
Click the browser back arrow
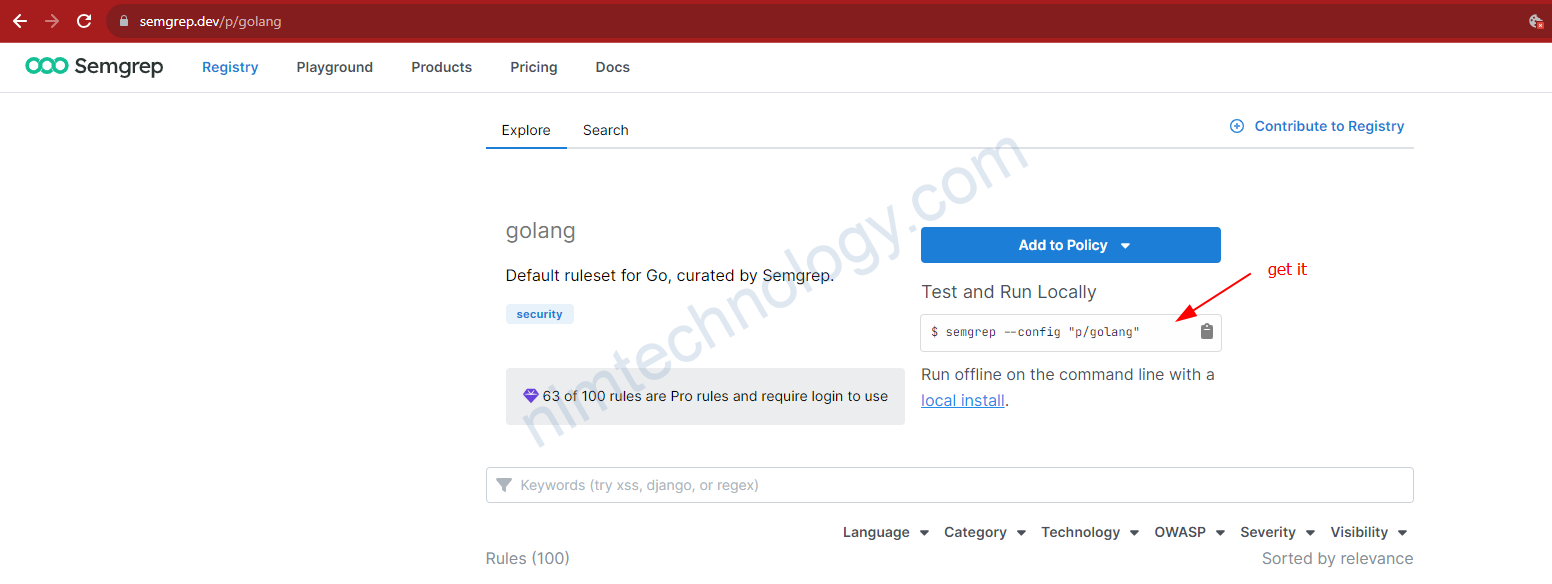(20, 21)
